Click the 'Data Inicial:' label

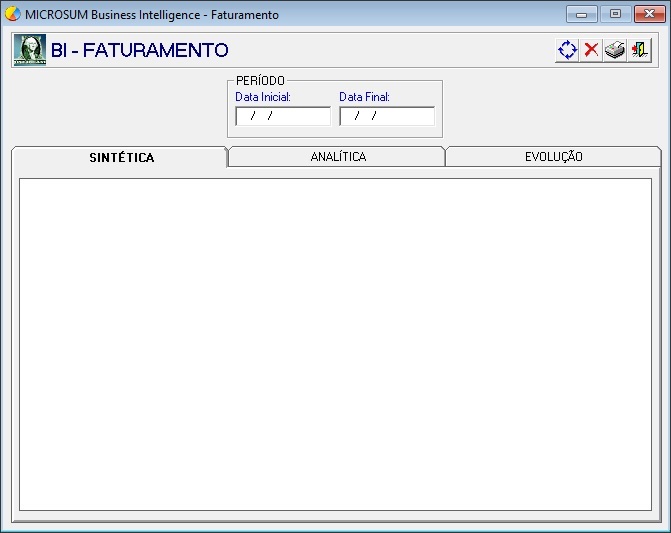263,97
